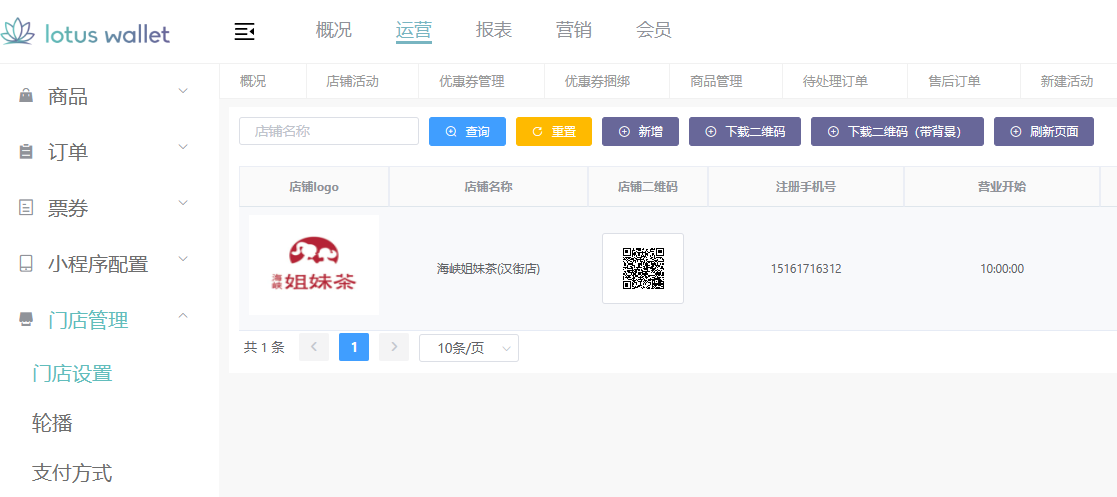Expand the 商品 menu chevron
This screenshot has height=497, width=1117.
click(x=183, y=92)
